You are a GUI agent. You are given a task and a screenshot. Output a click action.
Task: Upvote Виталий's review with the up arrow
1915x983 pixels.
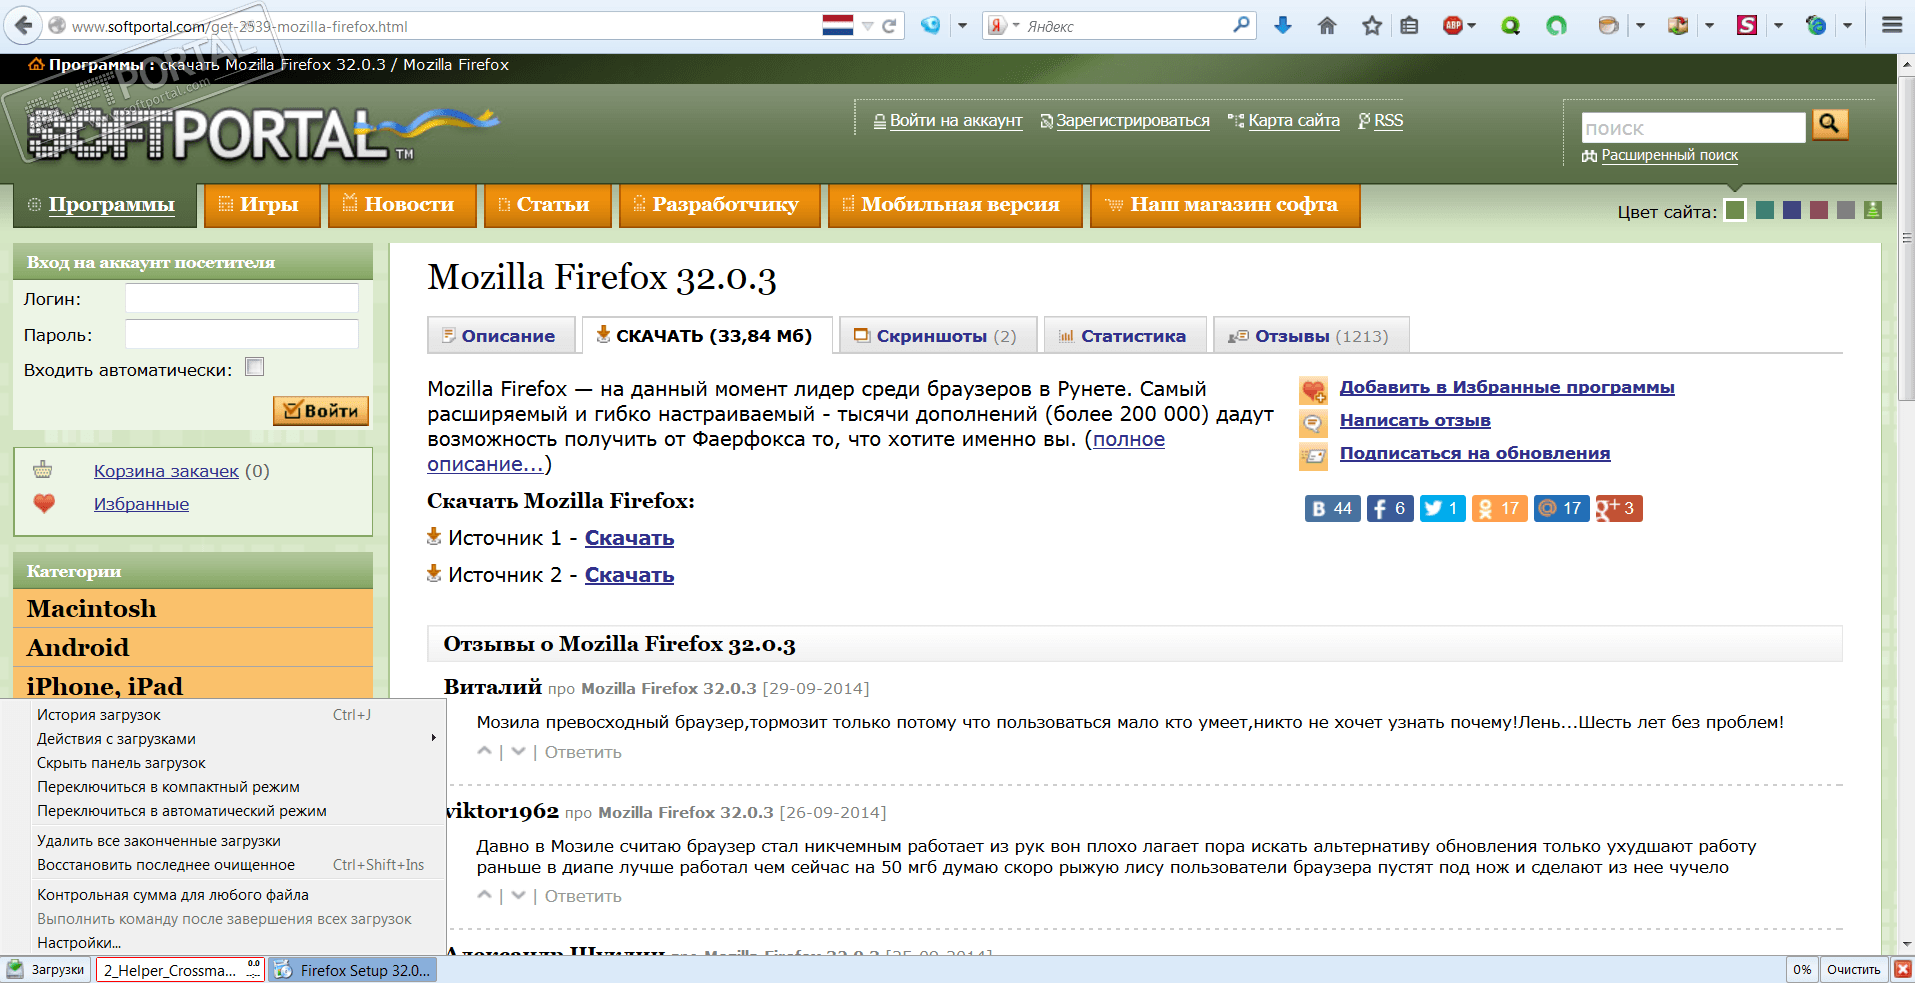[x=485, y=751]
